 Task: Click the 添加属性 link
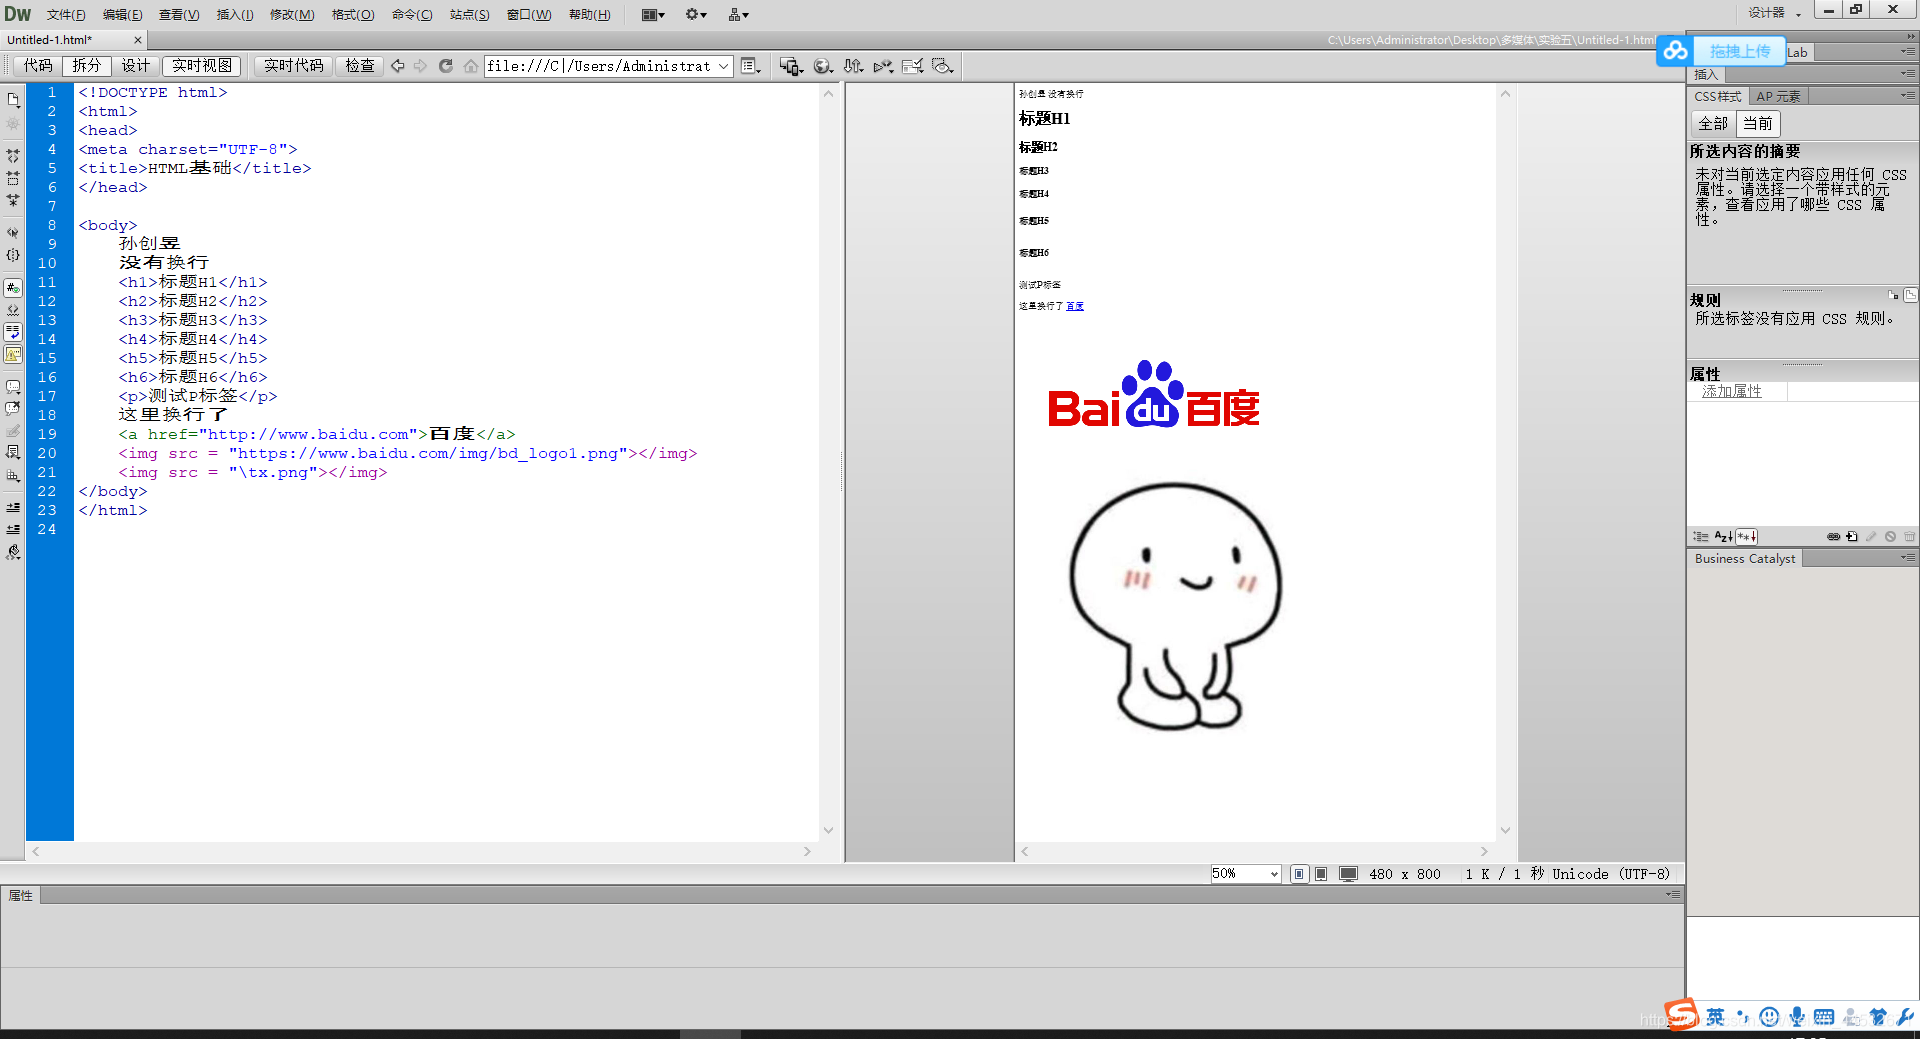1732,391
